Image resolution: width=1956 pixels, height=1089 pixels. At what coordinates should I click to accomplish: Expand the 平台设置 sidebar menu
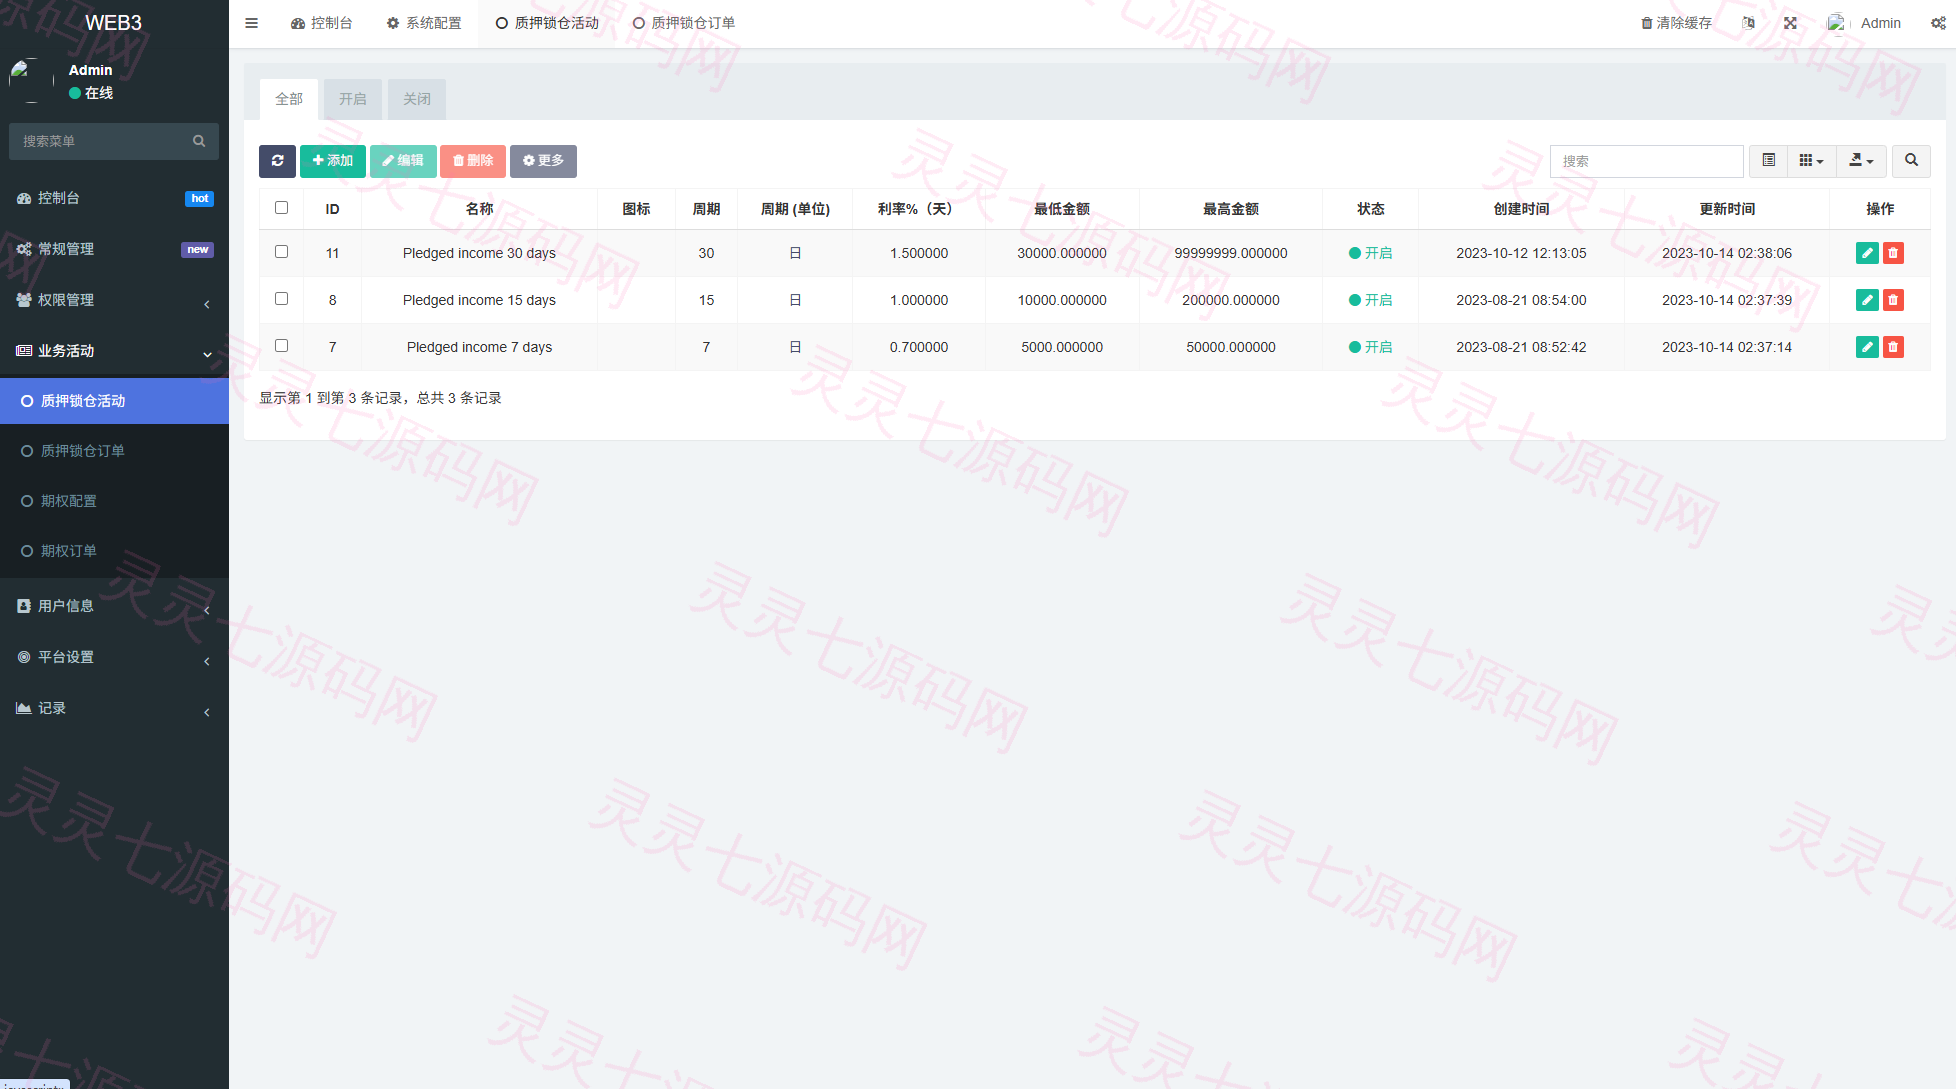click(x=114, y=657)
